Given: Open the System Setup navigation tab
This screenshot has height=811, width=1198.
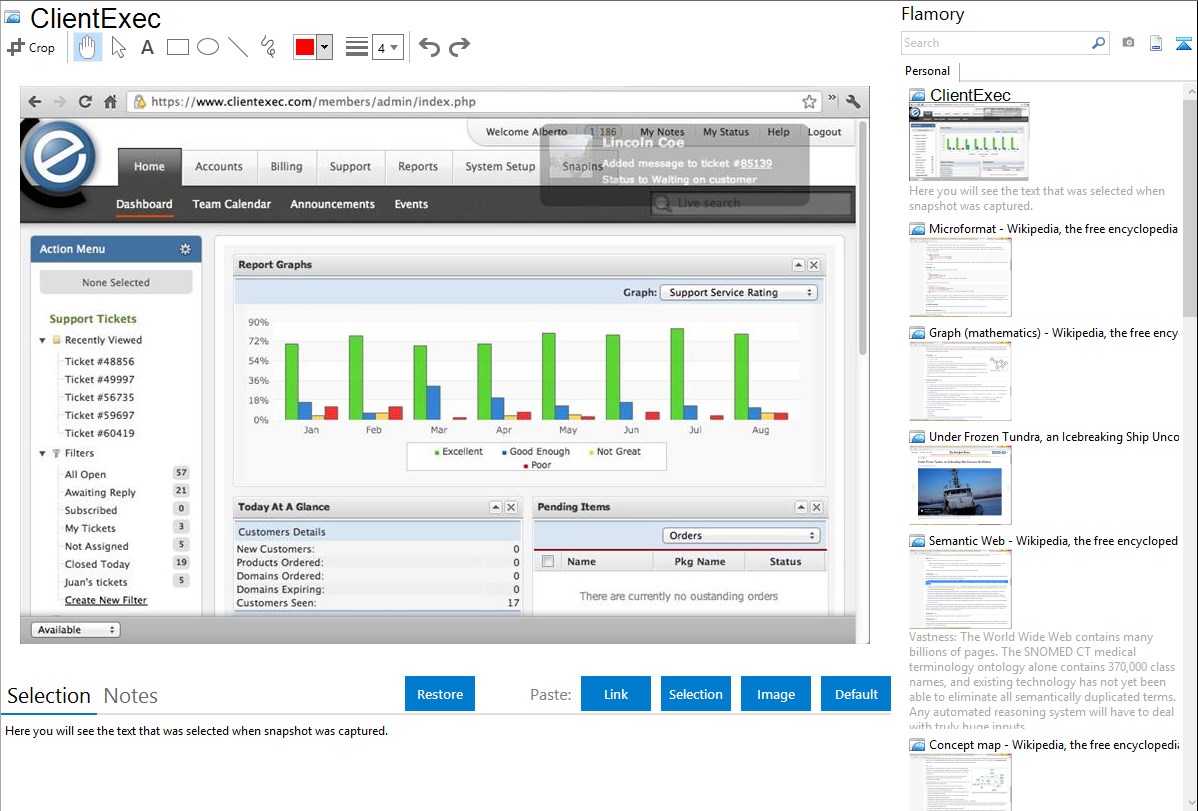Looking at the screenshot, I should coord(500,167).
